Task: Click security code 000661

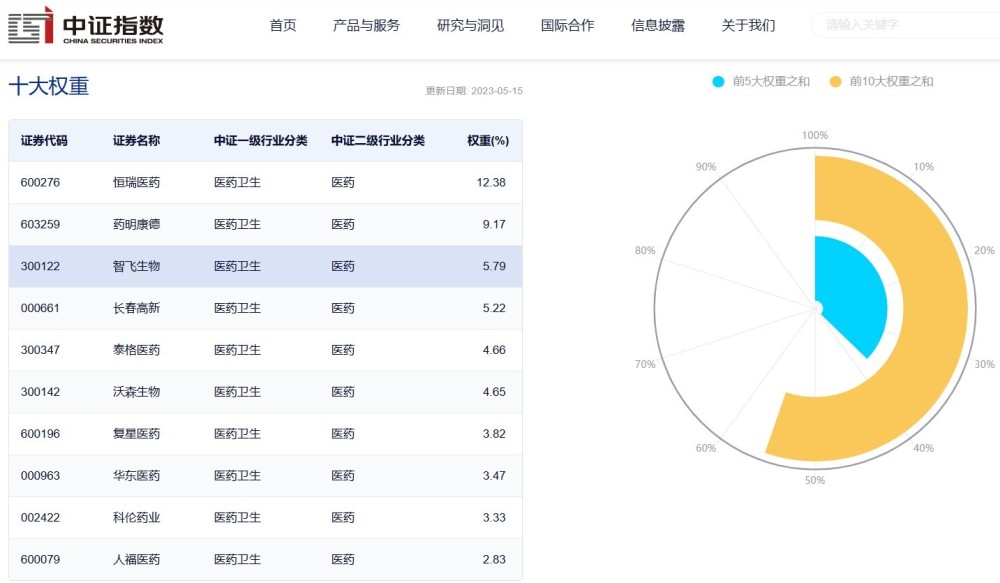Action: coord(40,309)
